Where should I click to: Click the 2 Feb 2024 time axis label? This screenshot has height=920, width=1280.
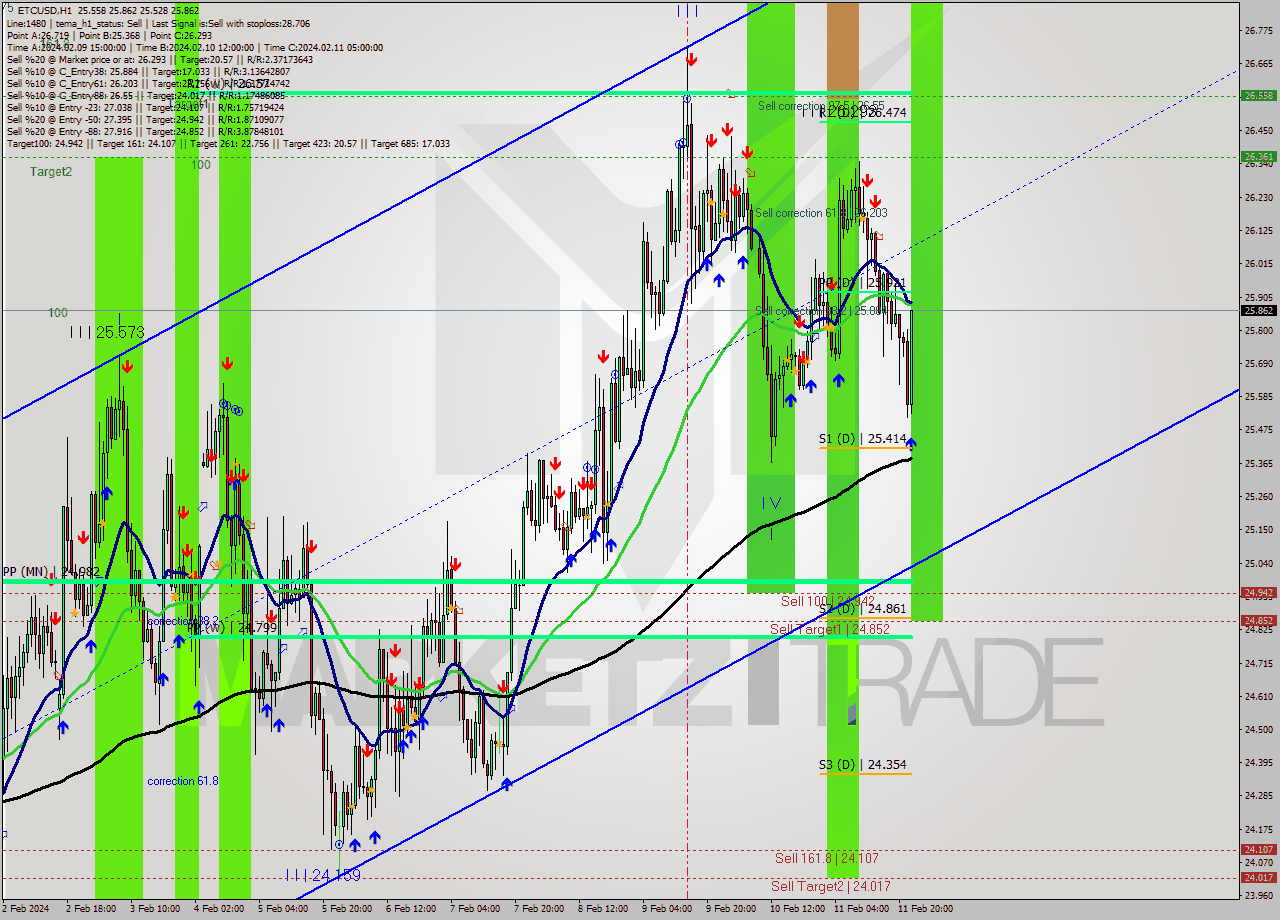(25, 909)
